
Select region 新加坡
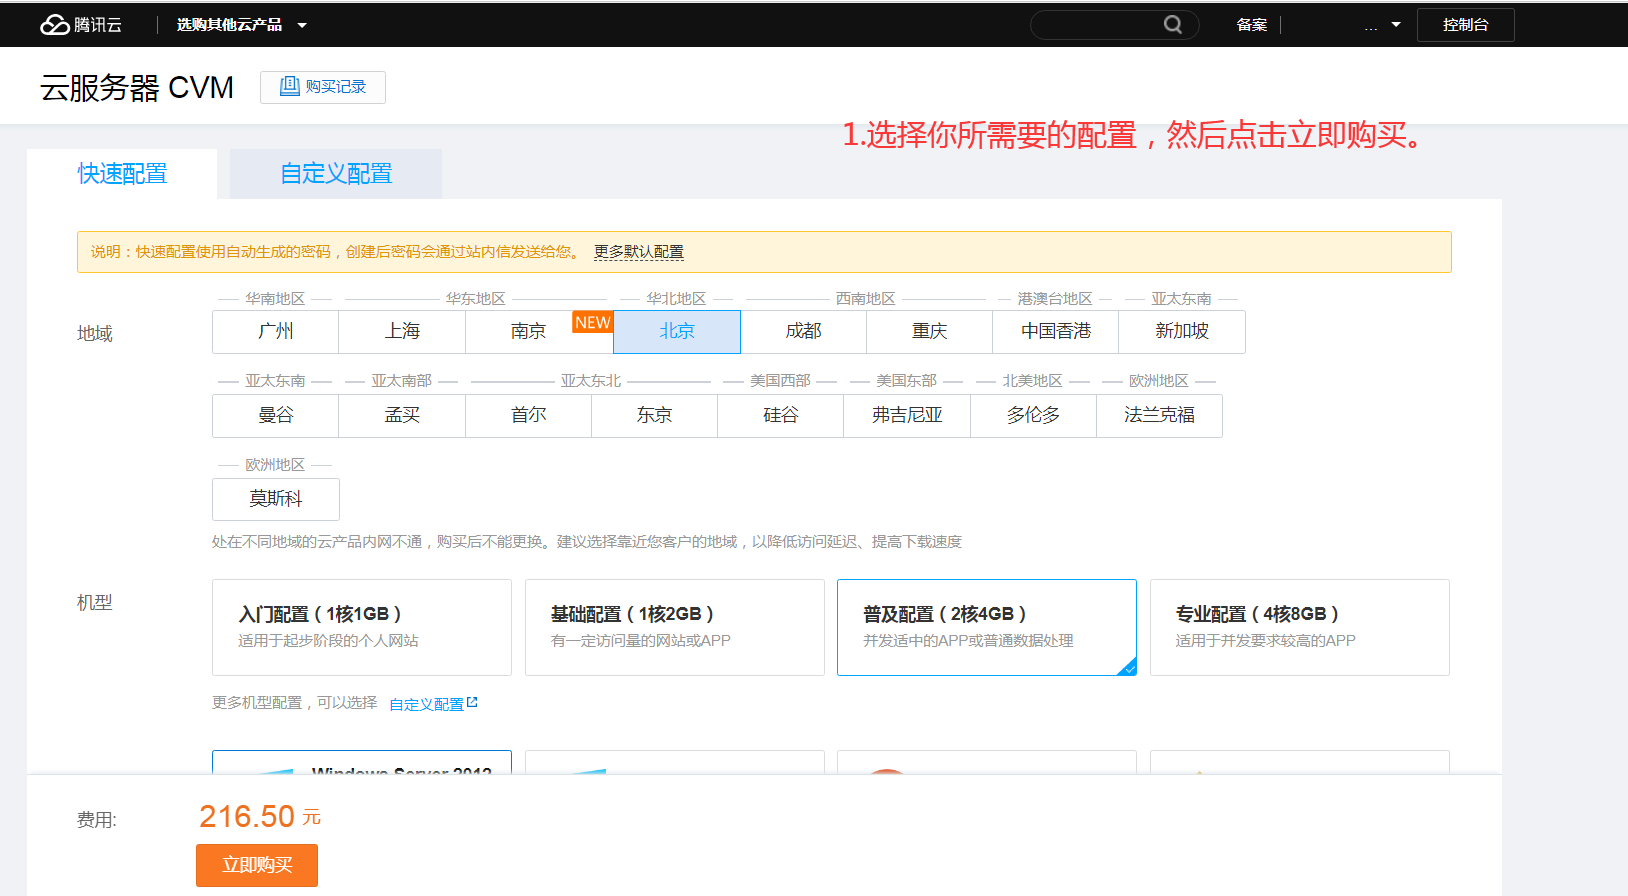pos(1182,331)
